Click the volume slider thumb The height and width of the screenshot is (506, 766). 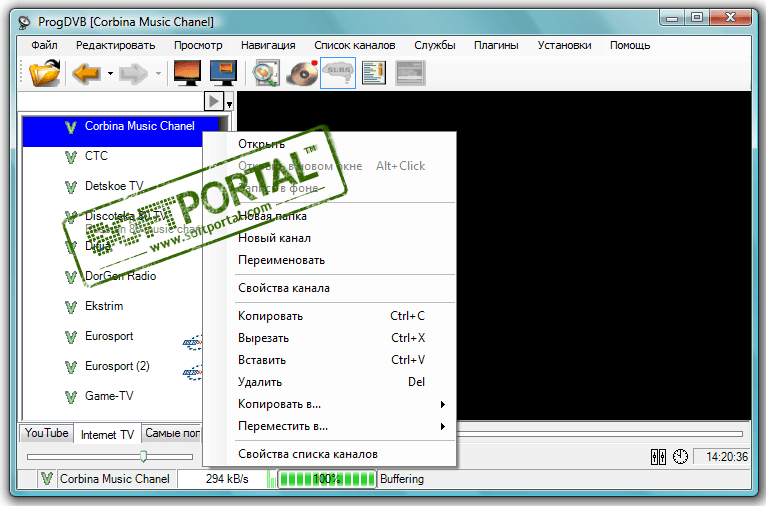point(143,456)
